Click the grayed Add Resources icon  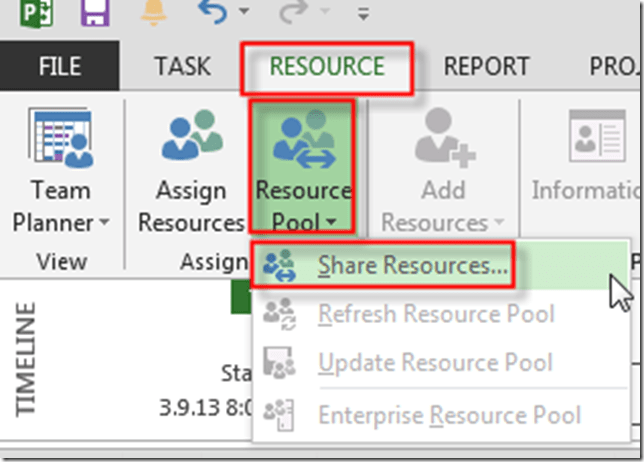click(441, 138)
